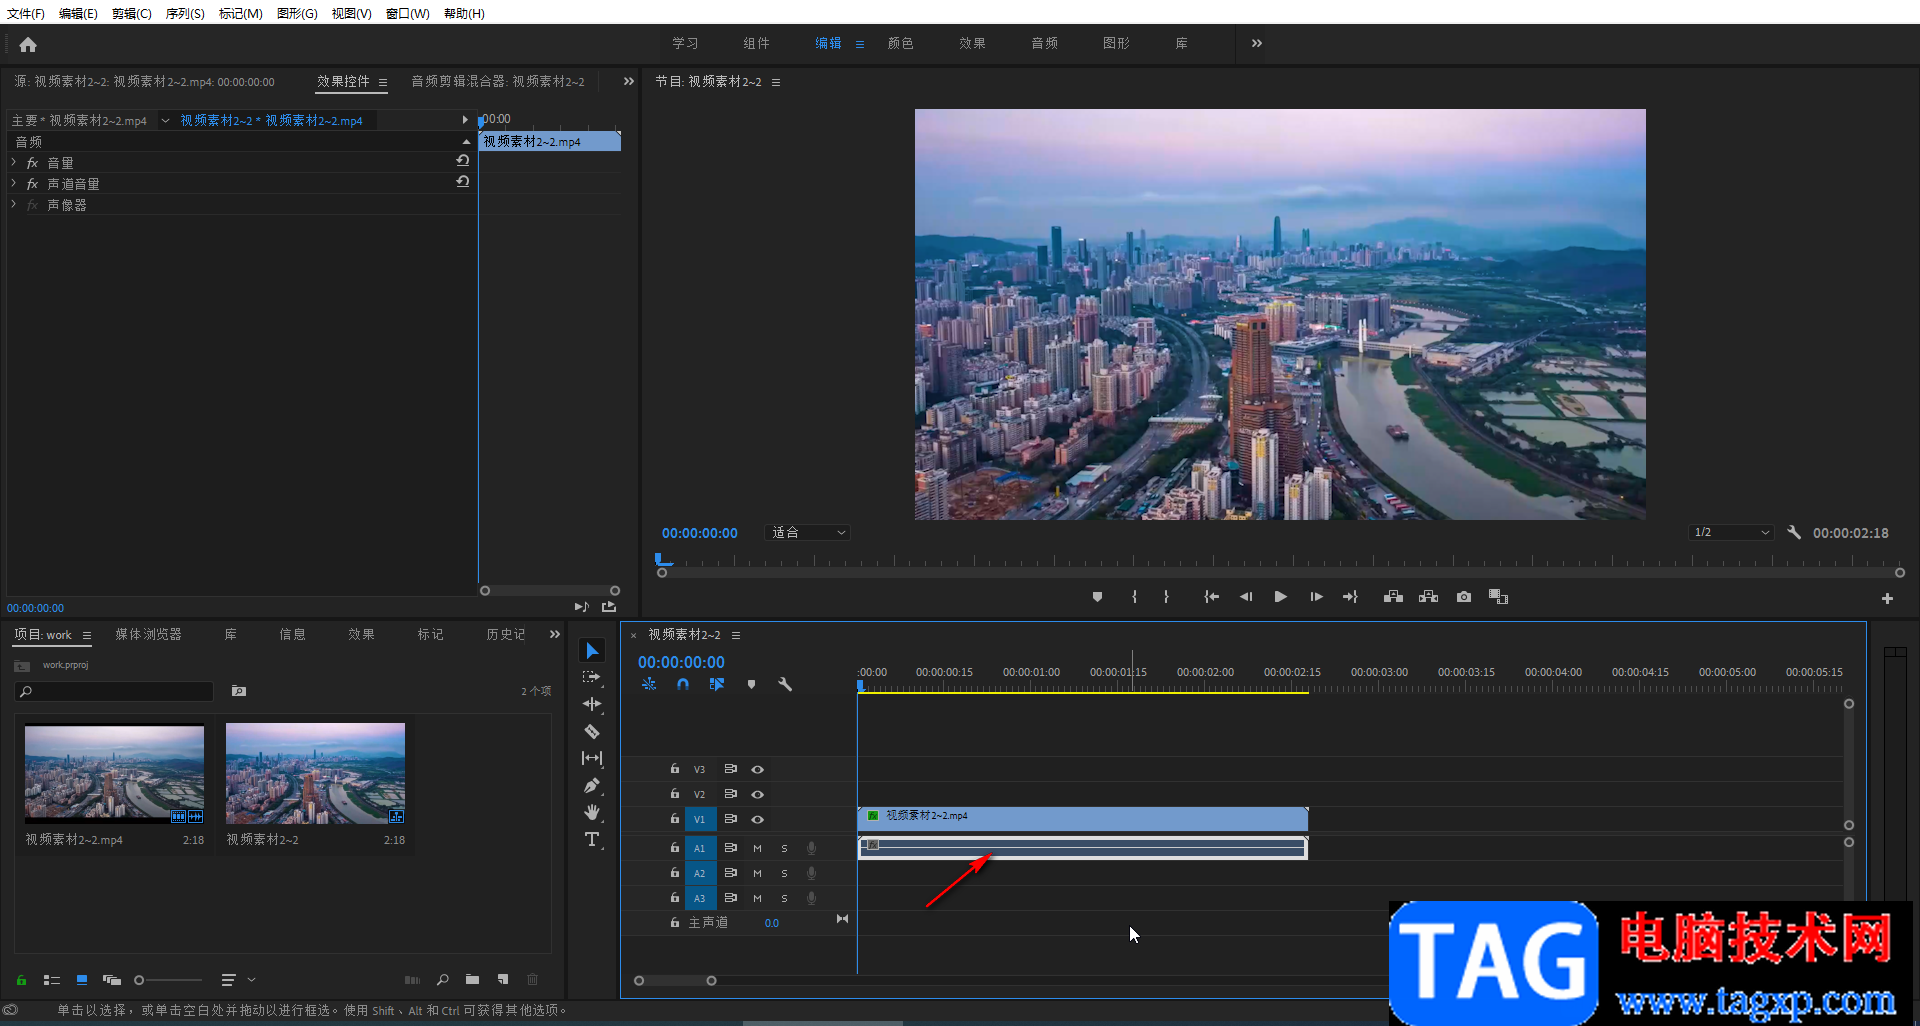Viewport: 1920px width, 1026px height.
Task: Toggle lock on track V1
Action: pos(675,819)
